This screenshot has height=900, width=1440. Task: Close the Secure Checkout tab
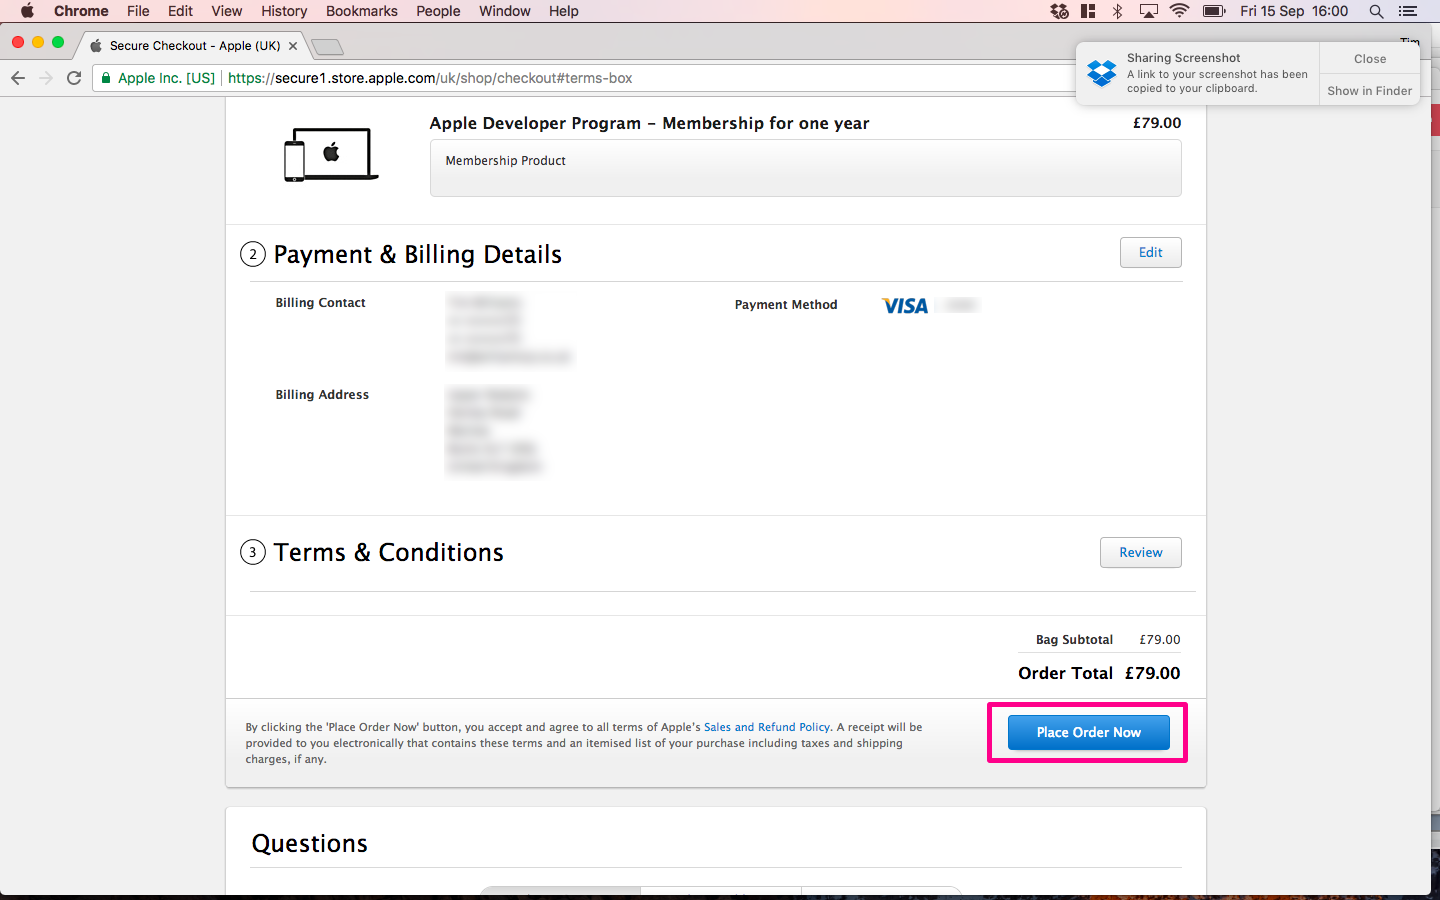pyautogui.click(x=293, y=46)
